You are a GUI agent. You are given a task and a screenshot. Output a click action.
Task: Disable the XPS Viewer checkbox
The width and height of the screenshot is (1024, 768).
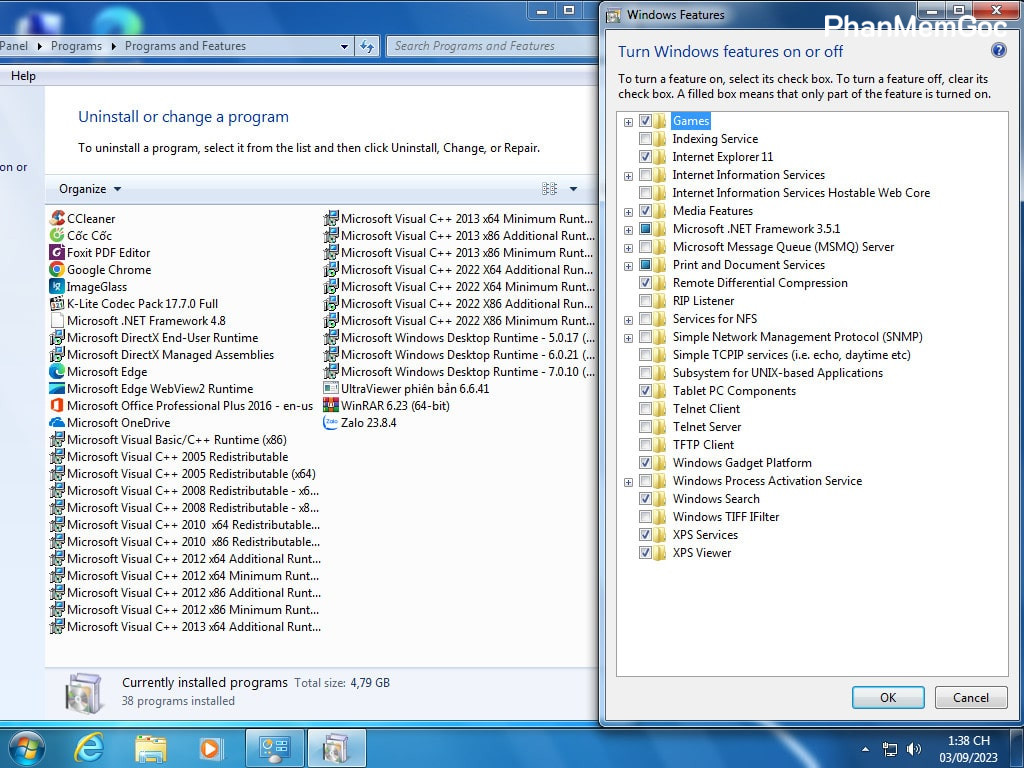645,553
